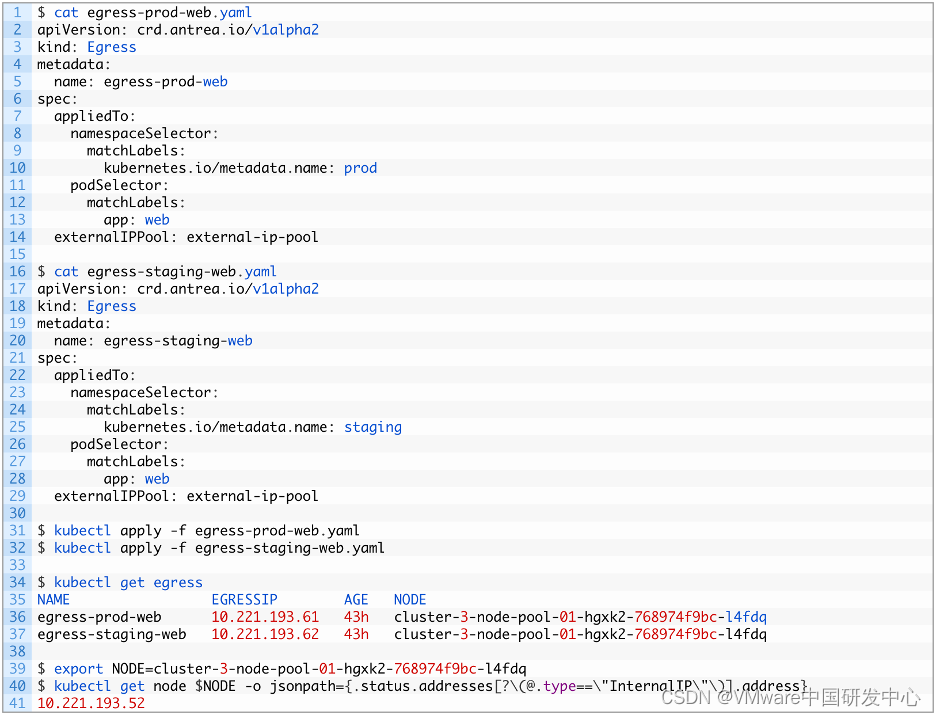Viewport: 936px width, 716px height.
Task: Select the internal IP 10.221.193.52
Action: (x=91, y=703)
